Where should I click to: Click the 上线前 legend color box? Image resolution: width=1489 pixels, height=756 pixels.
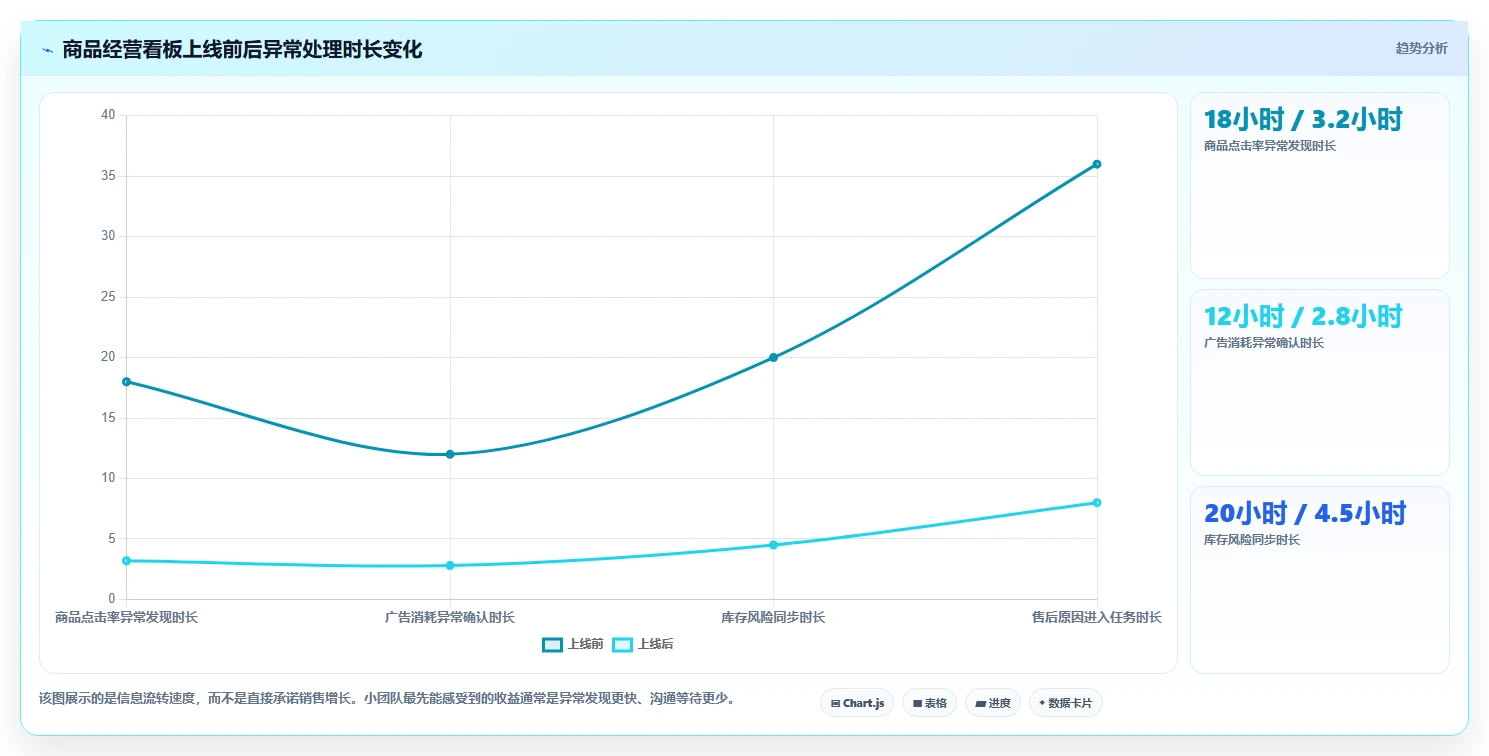click(x=552, y=644)
